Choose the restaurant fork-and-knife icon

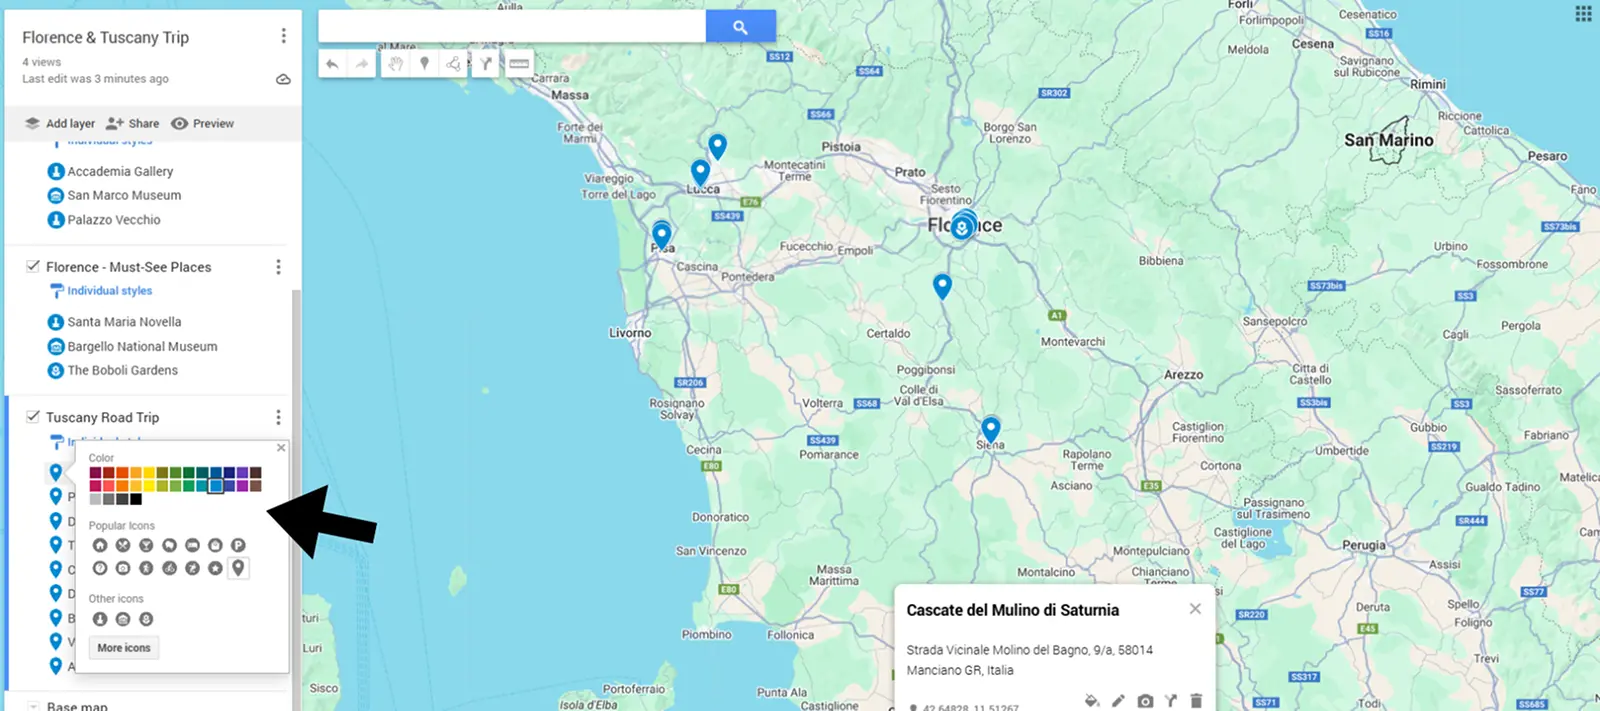(122, 545)
